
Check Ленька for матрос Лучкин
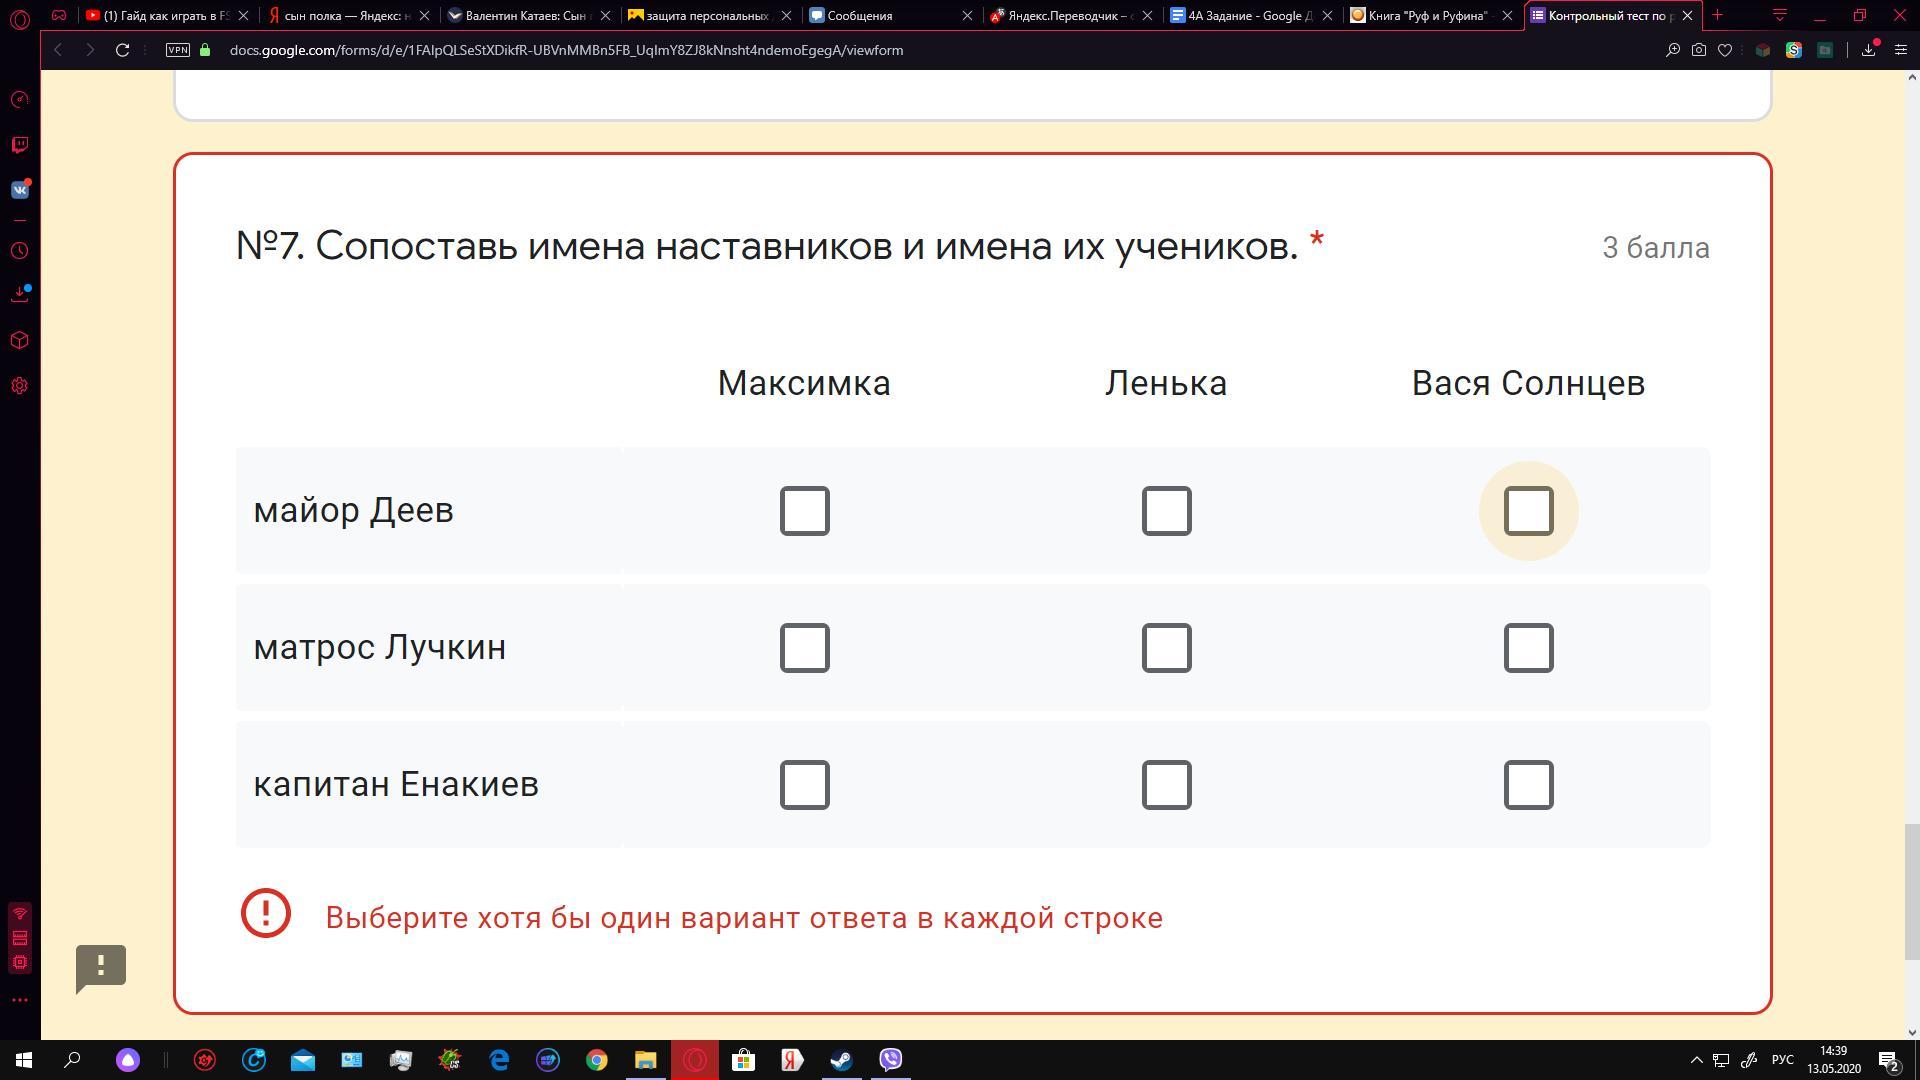pos(1166,648)
